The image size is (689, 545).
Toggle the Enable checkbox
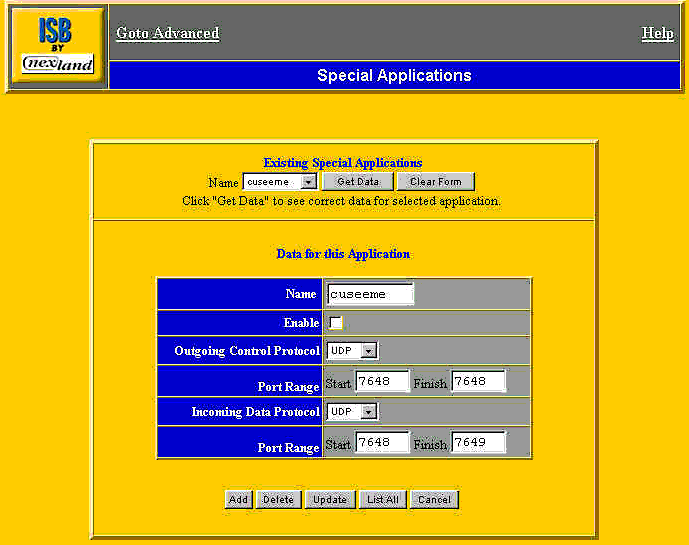point(336,323)
